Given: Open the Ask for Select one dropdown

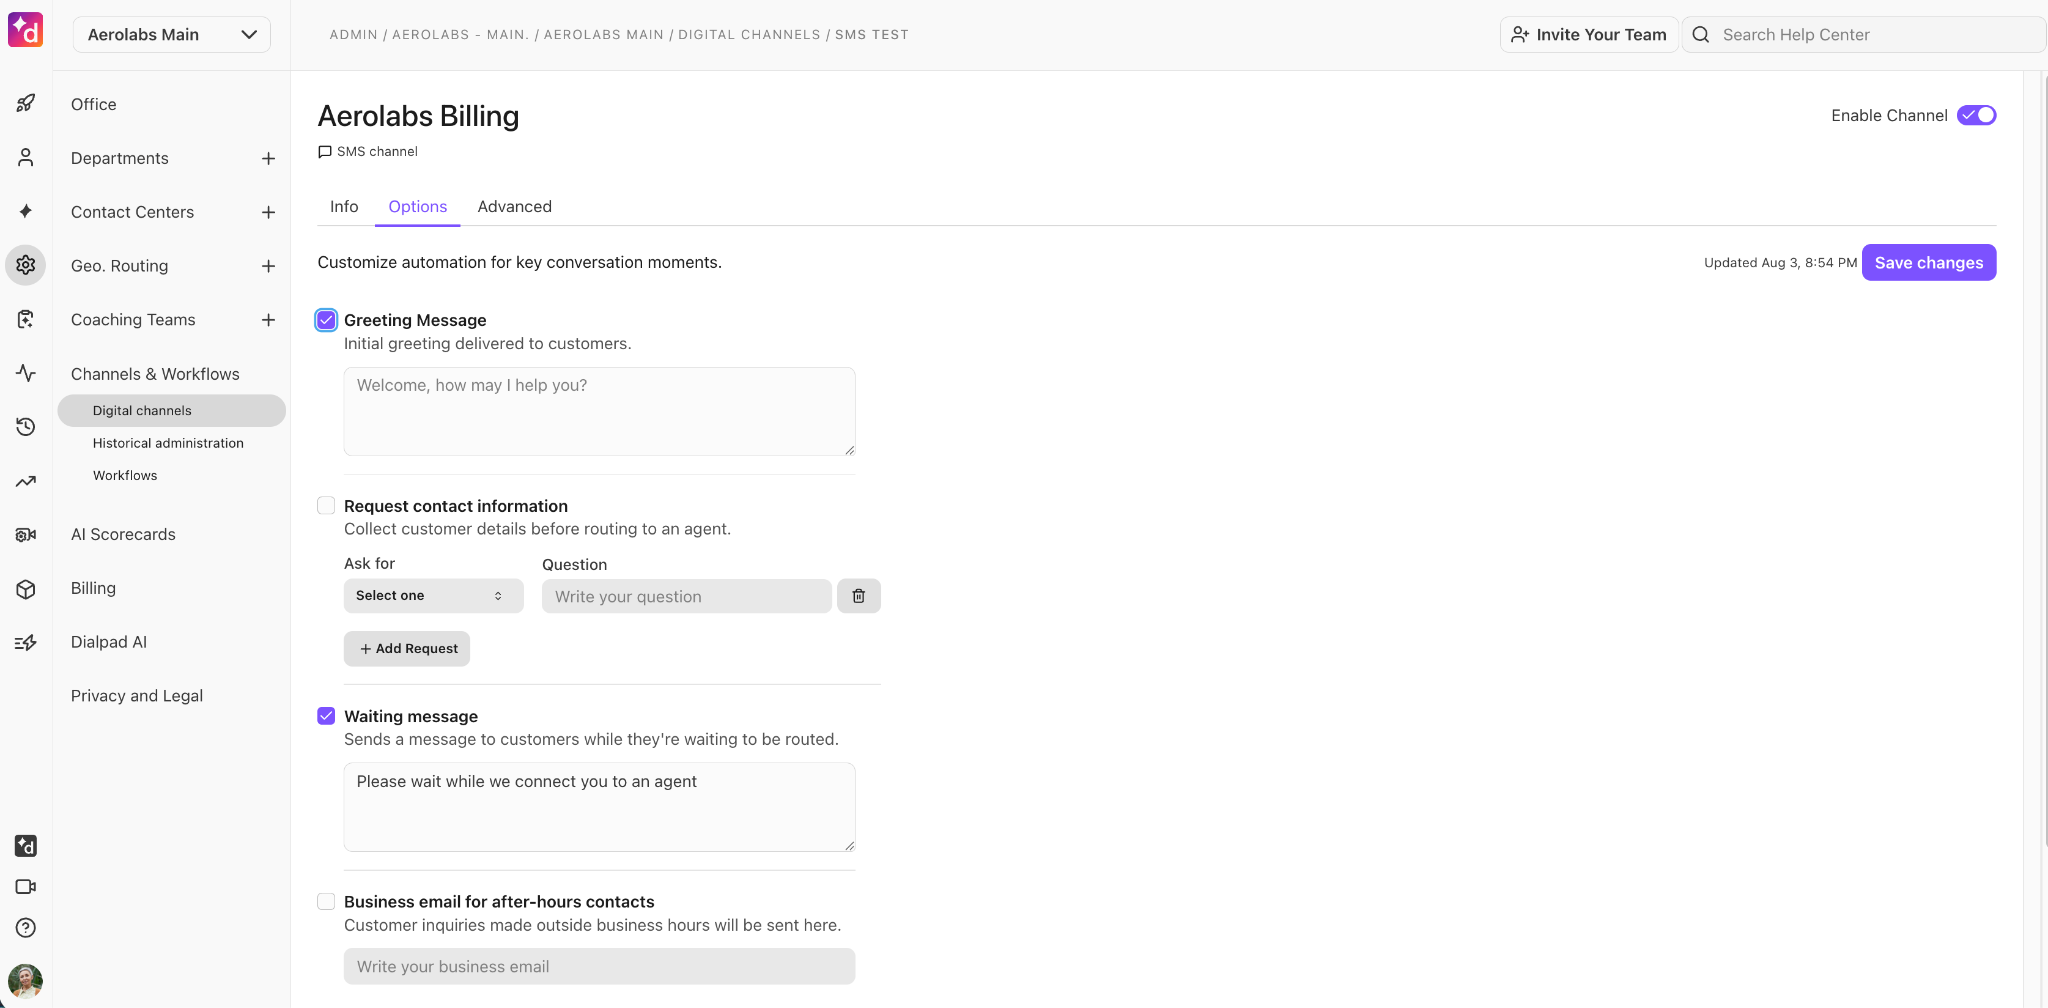Looking at the screenshot, I should [434, 596].
